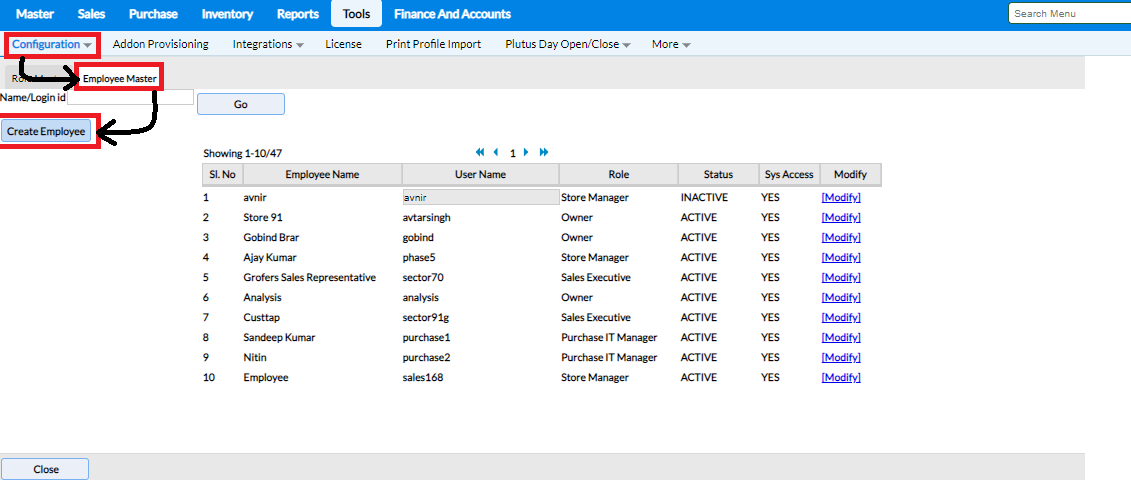Modify the employee avnir row
The width and height of the screenshot is (1131, 486).
[x=840, y=198]
